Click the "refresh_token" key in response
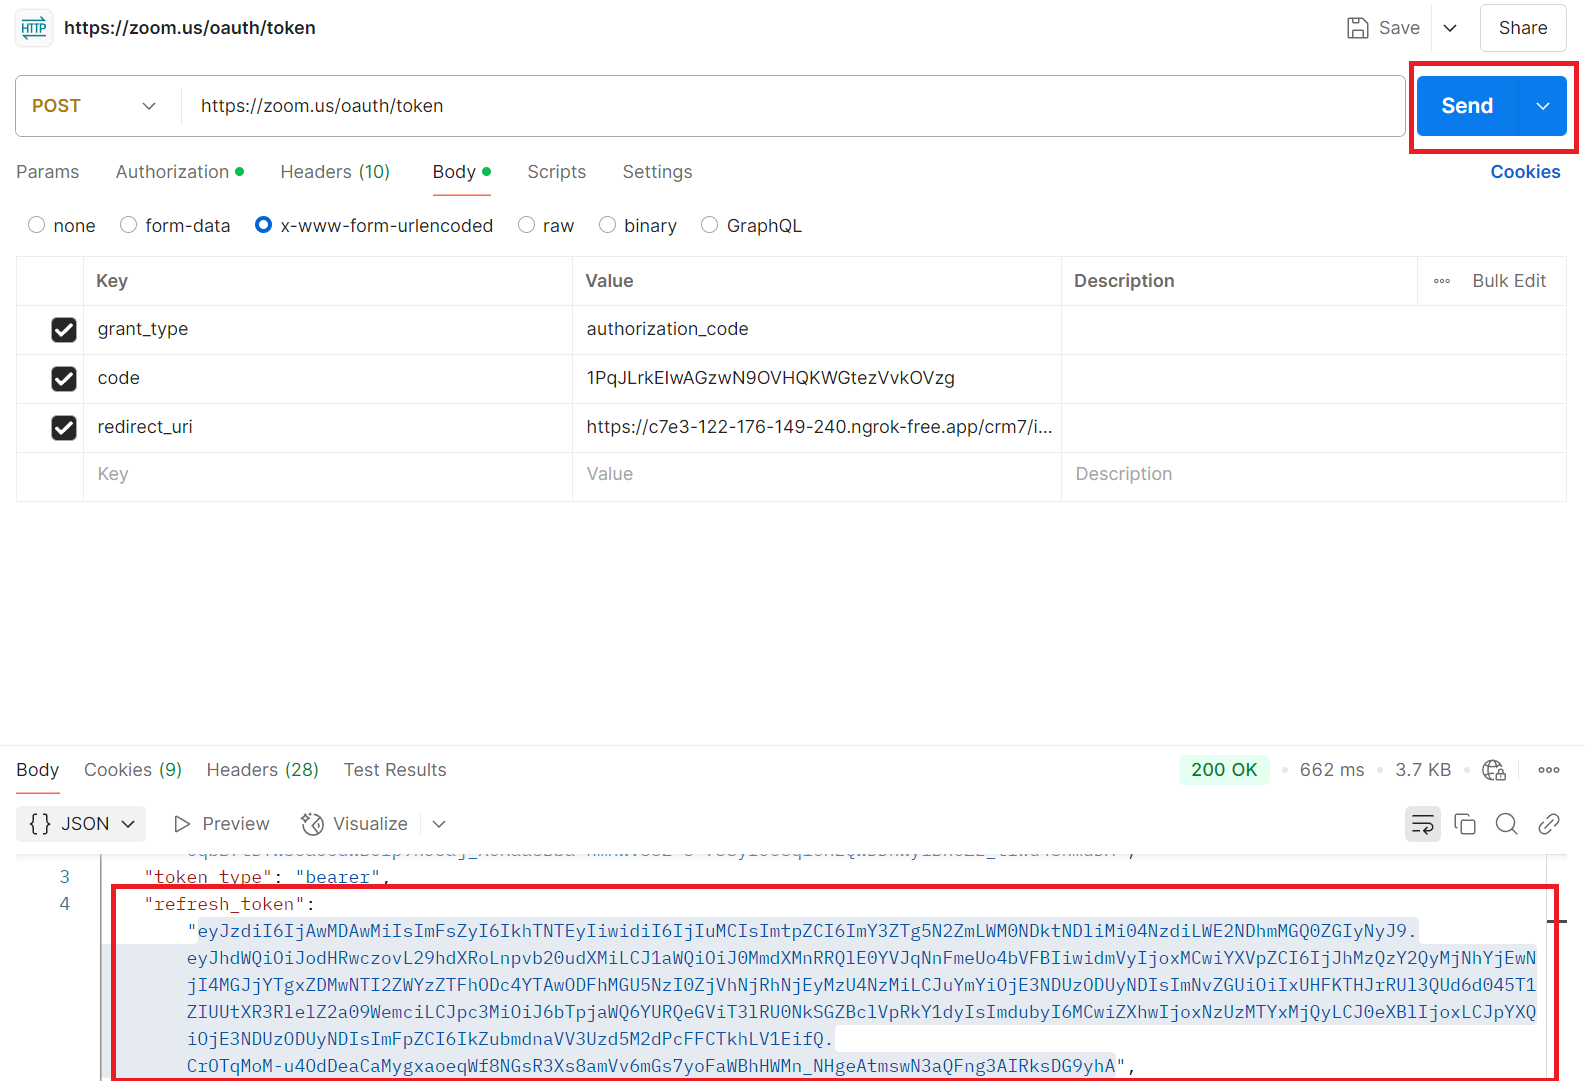This screenshot has width=1585, height=1081. coord(224,904)
